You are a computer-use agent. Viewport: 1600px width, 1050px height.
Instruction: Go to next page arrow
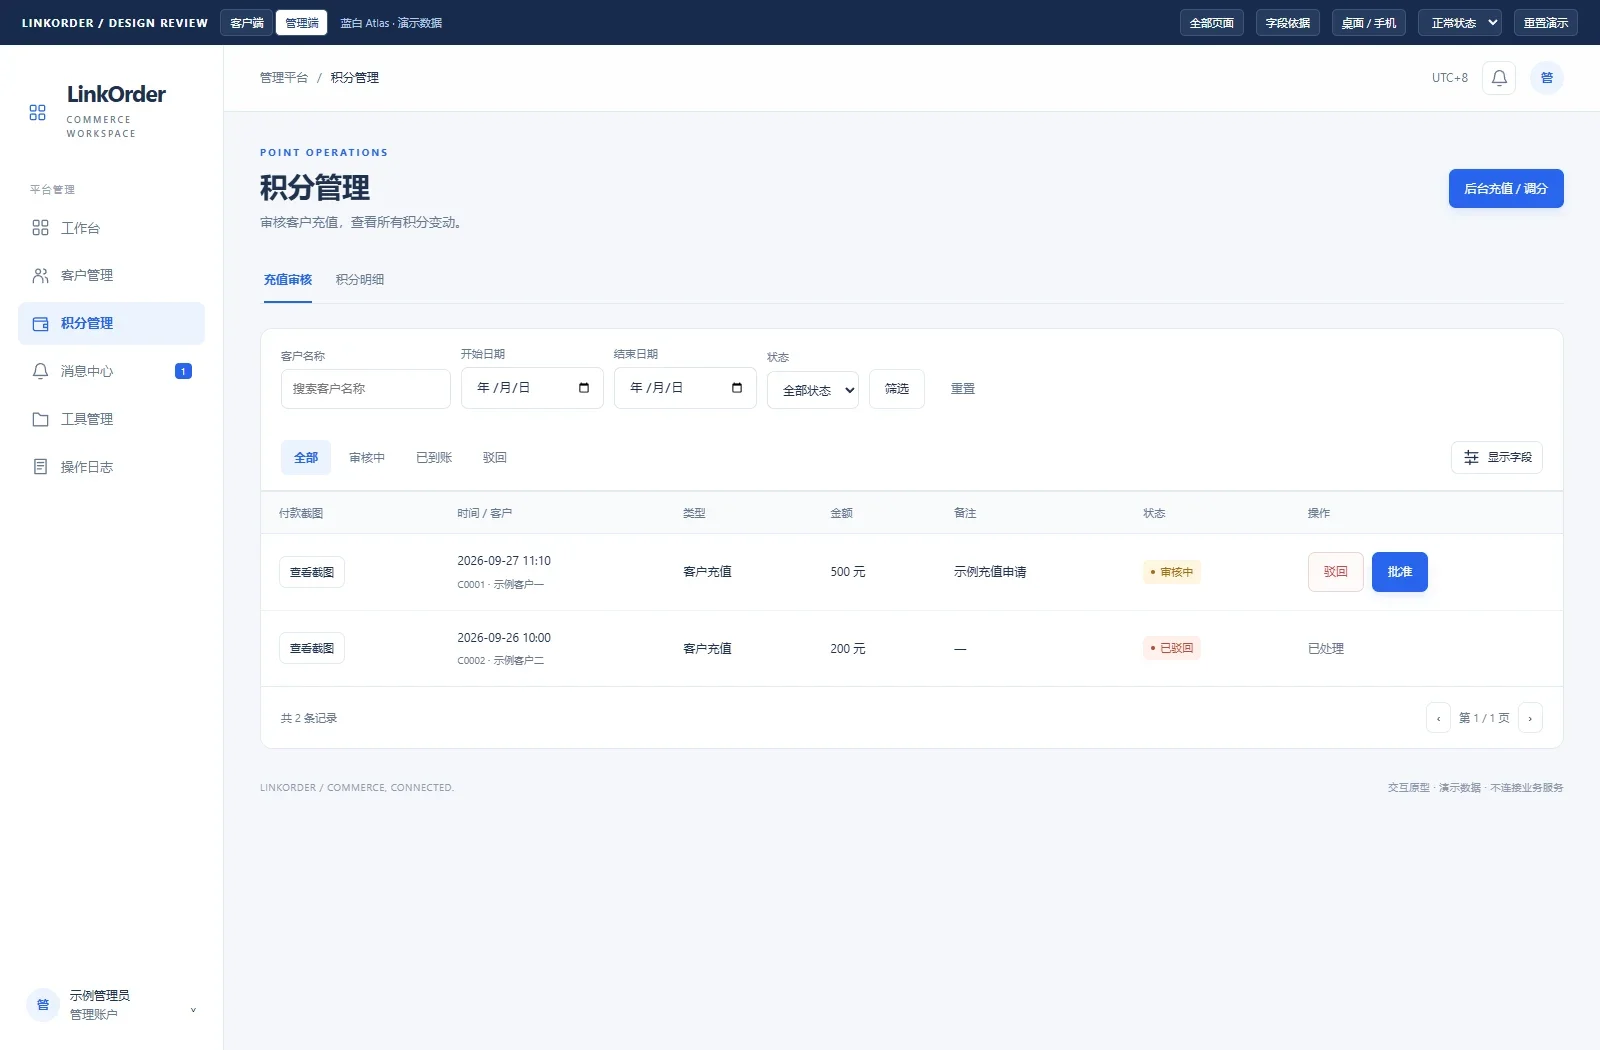click(1530, 718)
